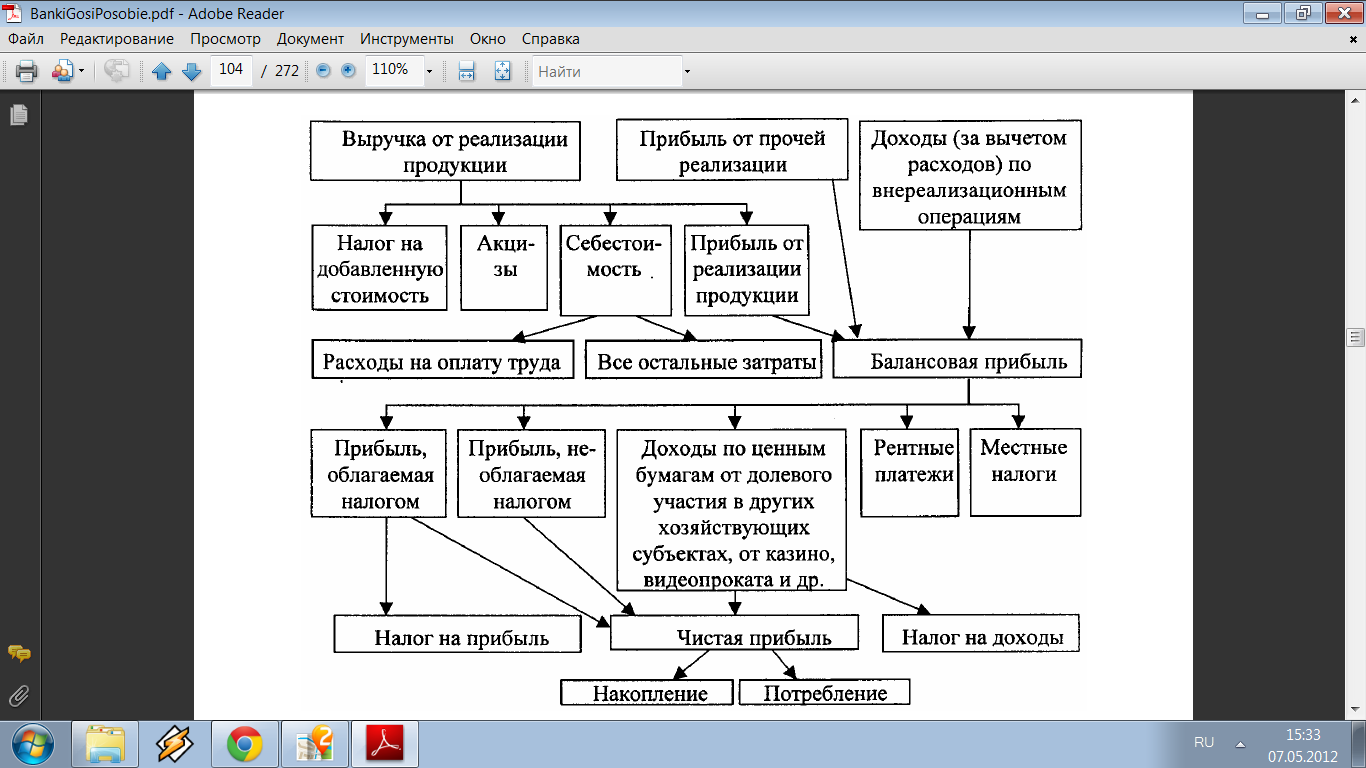Click the 'Себестоимость' box

click(x=614, y=270)
